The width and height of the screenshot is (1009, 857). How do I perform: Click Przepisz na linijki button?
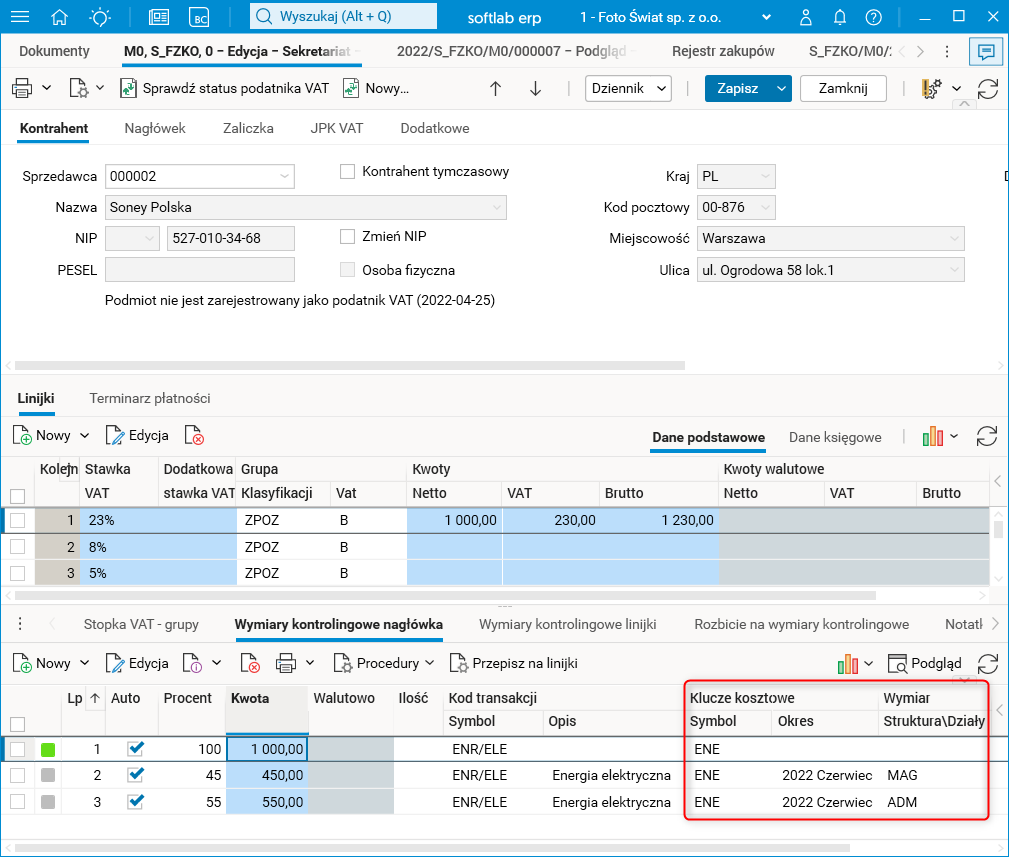click(514, 663)
